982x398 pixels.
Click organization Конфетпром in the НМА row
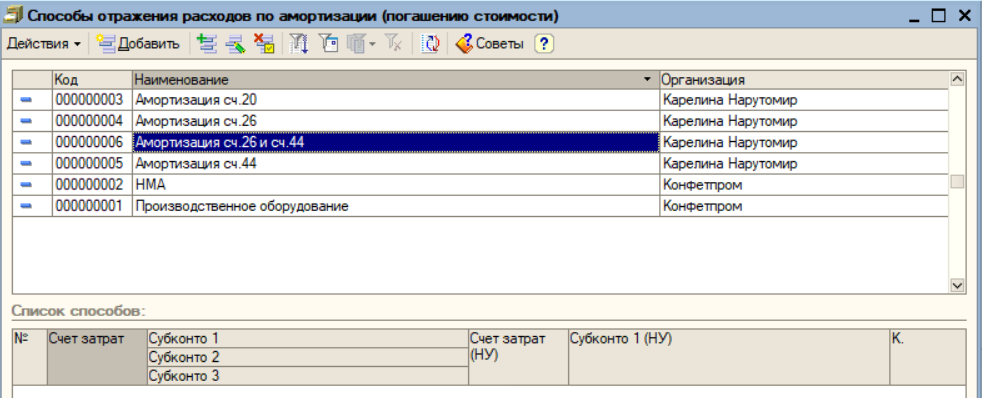click(x=804, y=185)
